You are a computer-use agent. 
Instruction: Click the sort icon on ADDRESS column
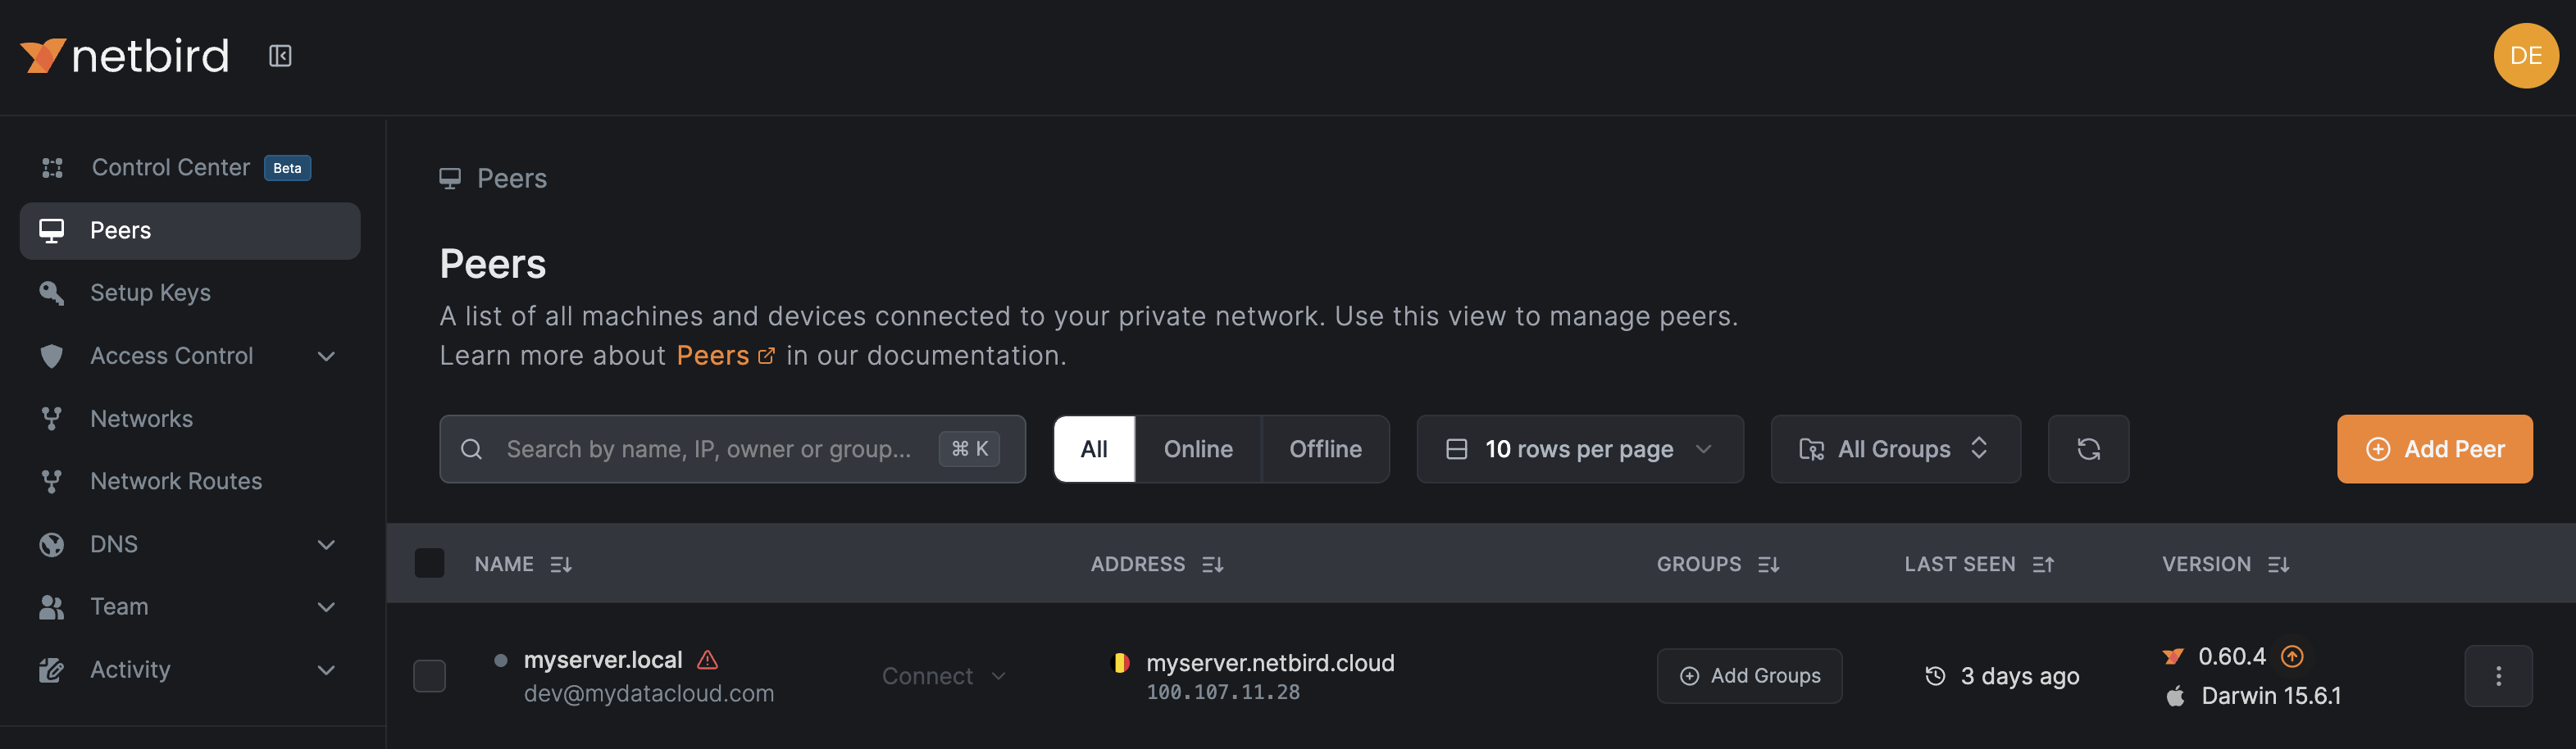click(1213, 565)
